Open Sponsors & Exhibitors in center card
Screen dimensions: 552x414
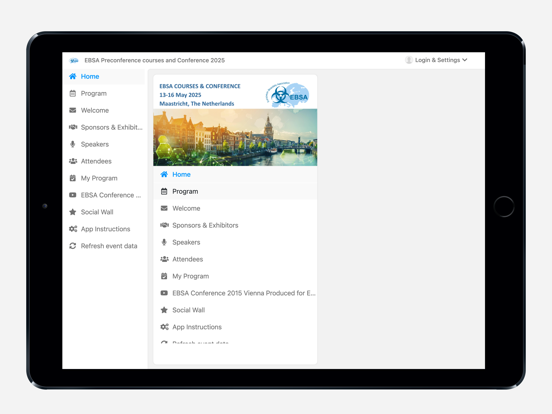pyautogui.click(x=235, y=225)
